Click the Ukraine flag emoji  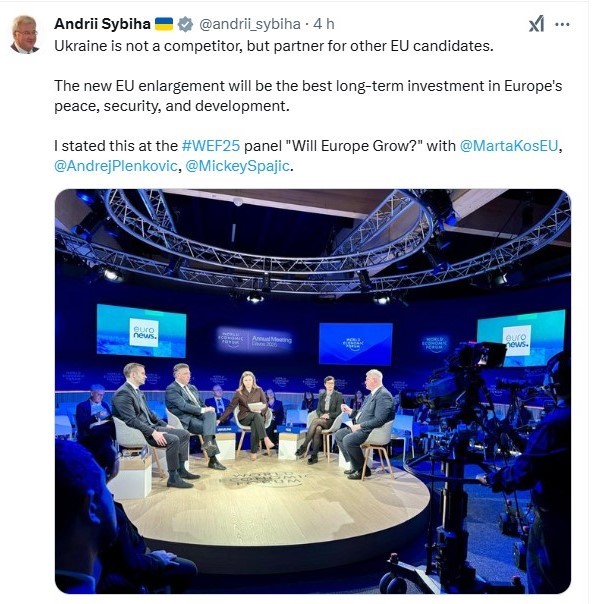click(x=164, y=24)
